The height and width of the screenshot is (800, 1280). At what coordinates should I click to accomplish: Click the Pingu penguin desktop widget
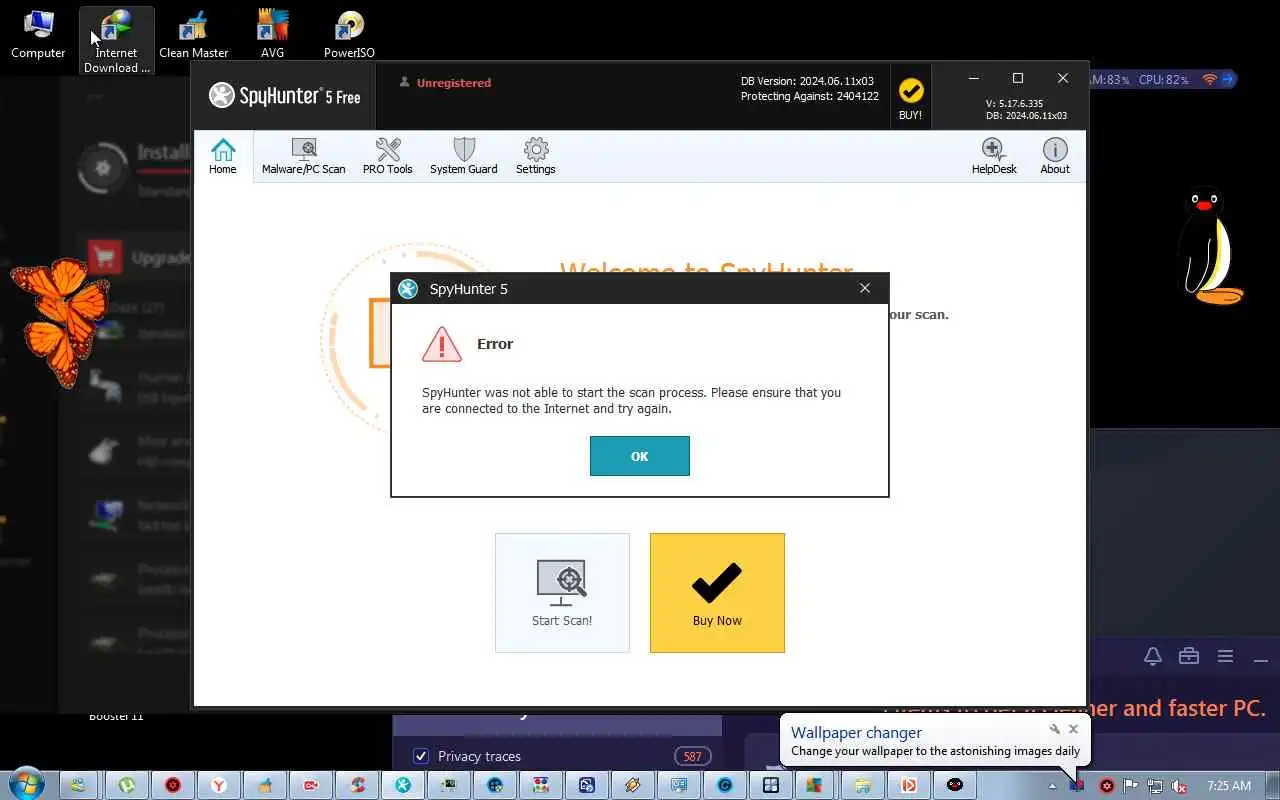click(x=1209, y=246)
